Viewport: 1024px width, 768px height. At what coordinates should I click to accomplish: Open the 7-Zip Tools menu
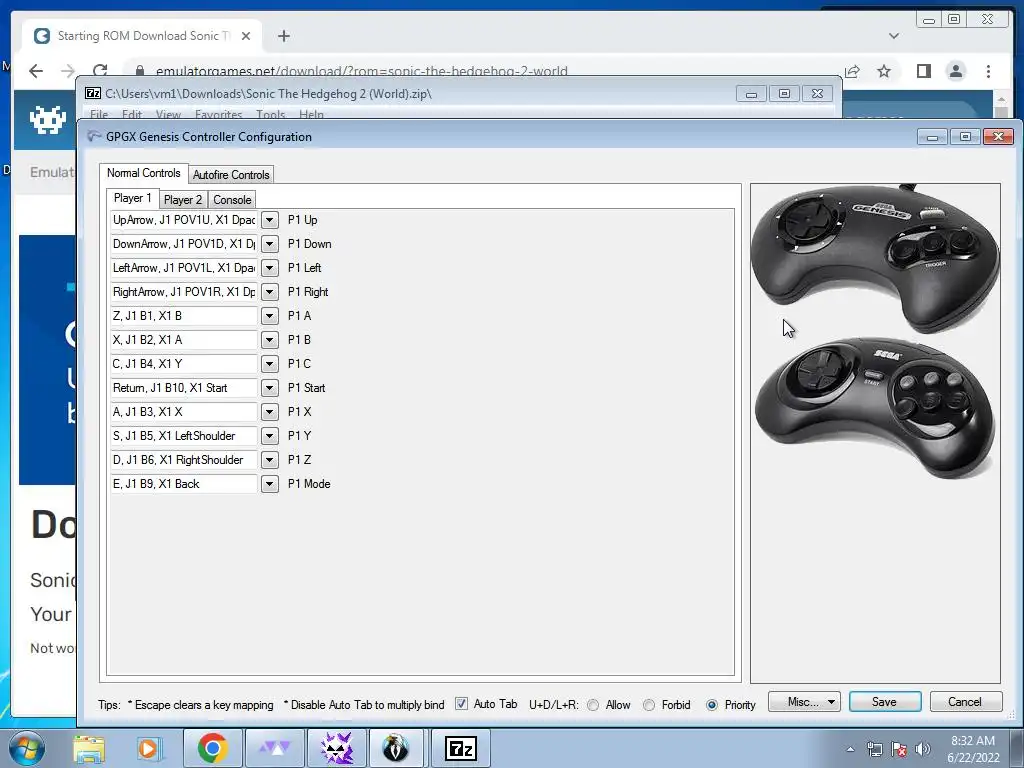click(x=270, y=114)
